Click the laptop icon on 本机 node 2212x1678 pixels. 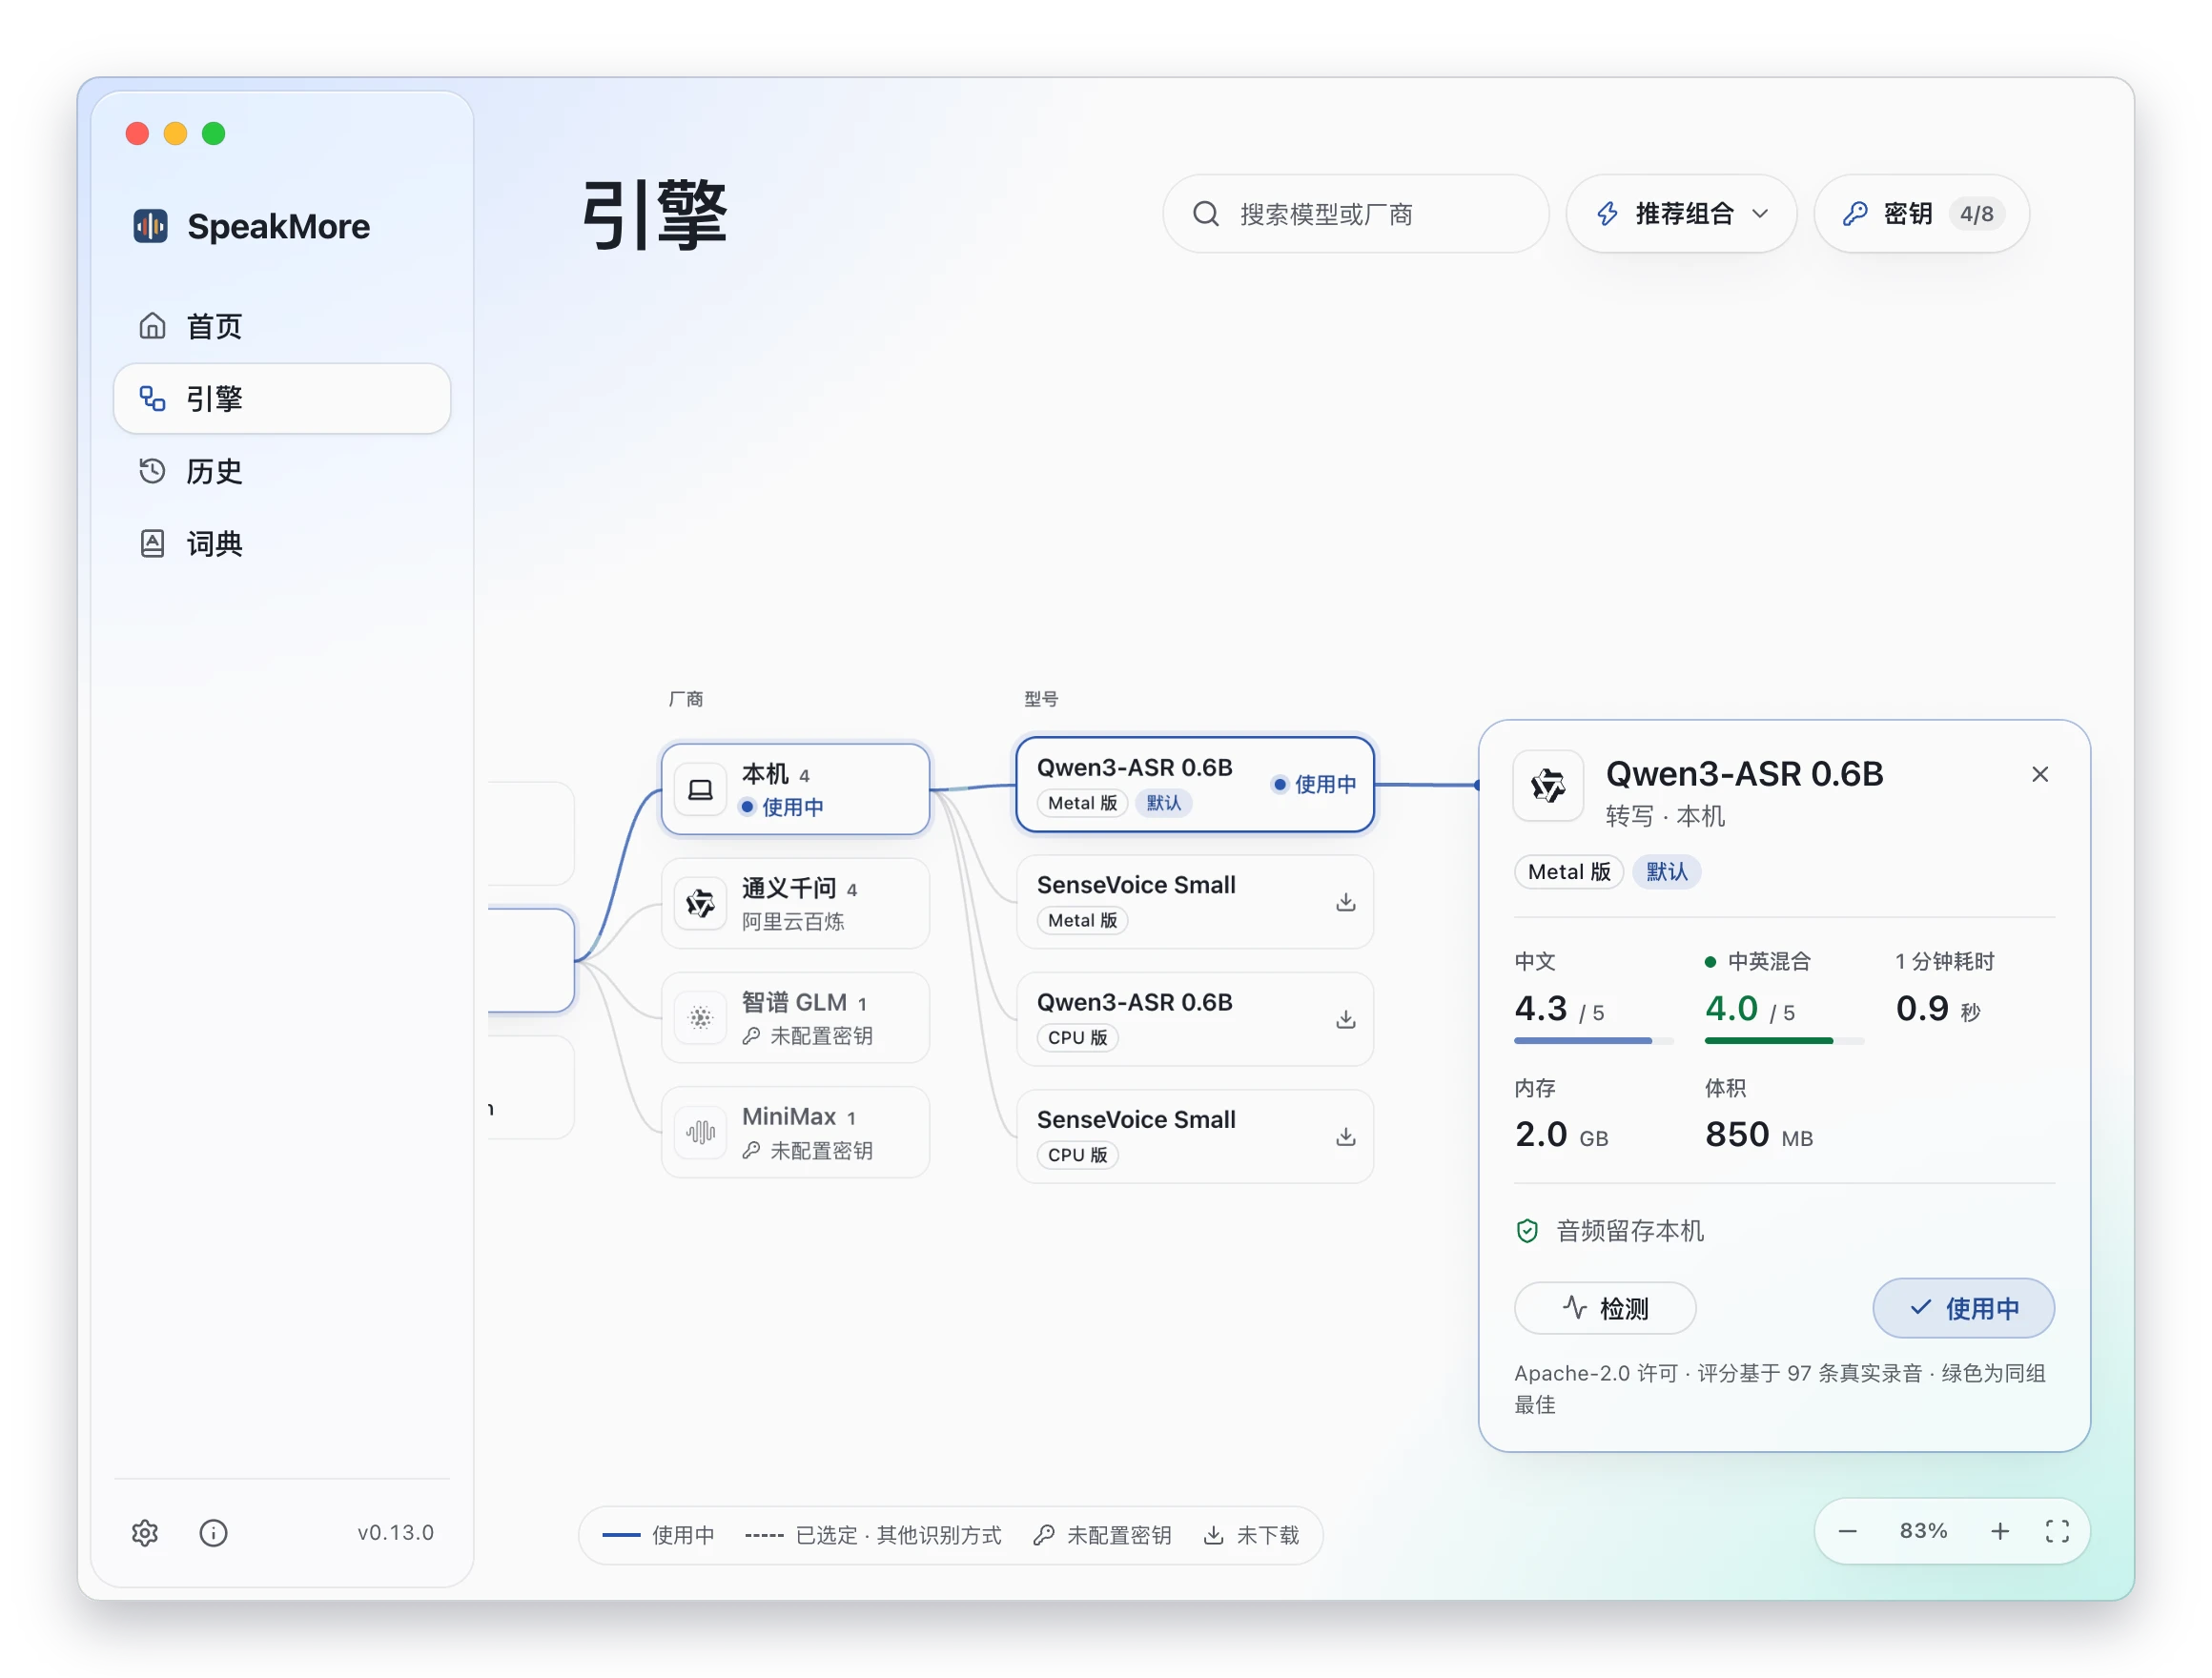700,789
